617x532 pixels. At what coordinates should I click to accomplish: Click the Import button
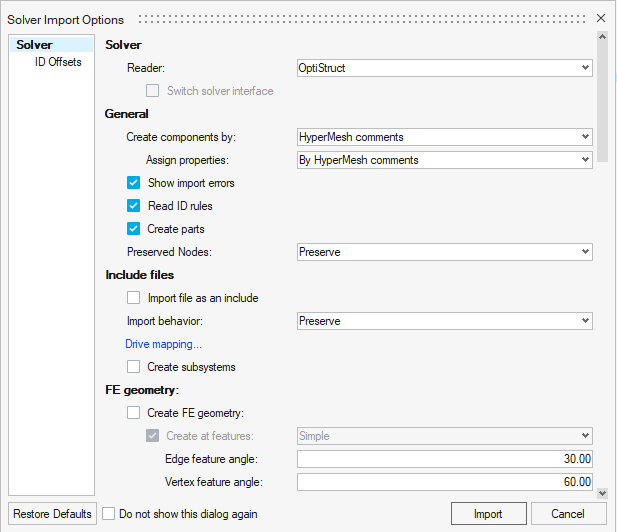pos(488,514)
